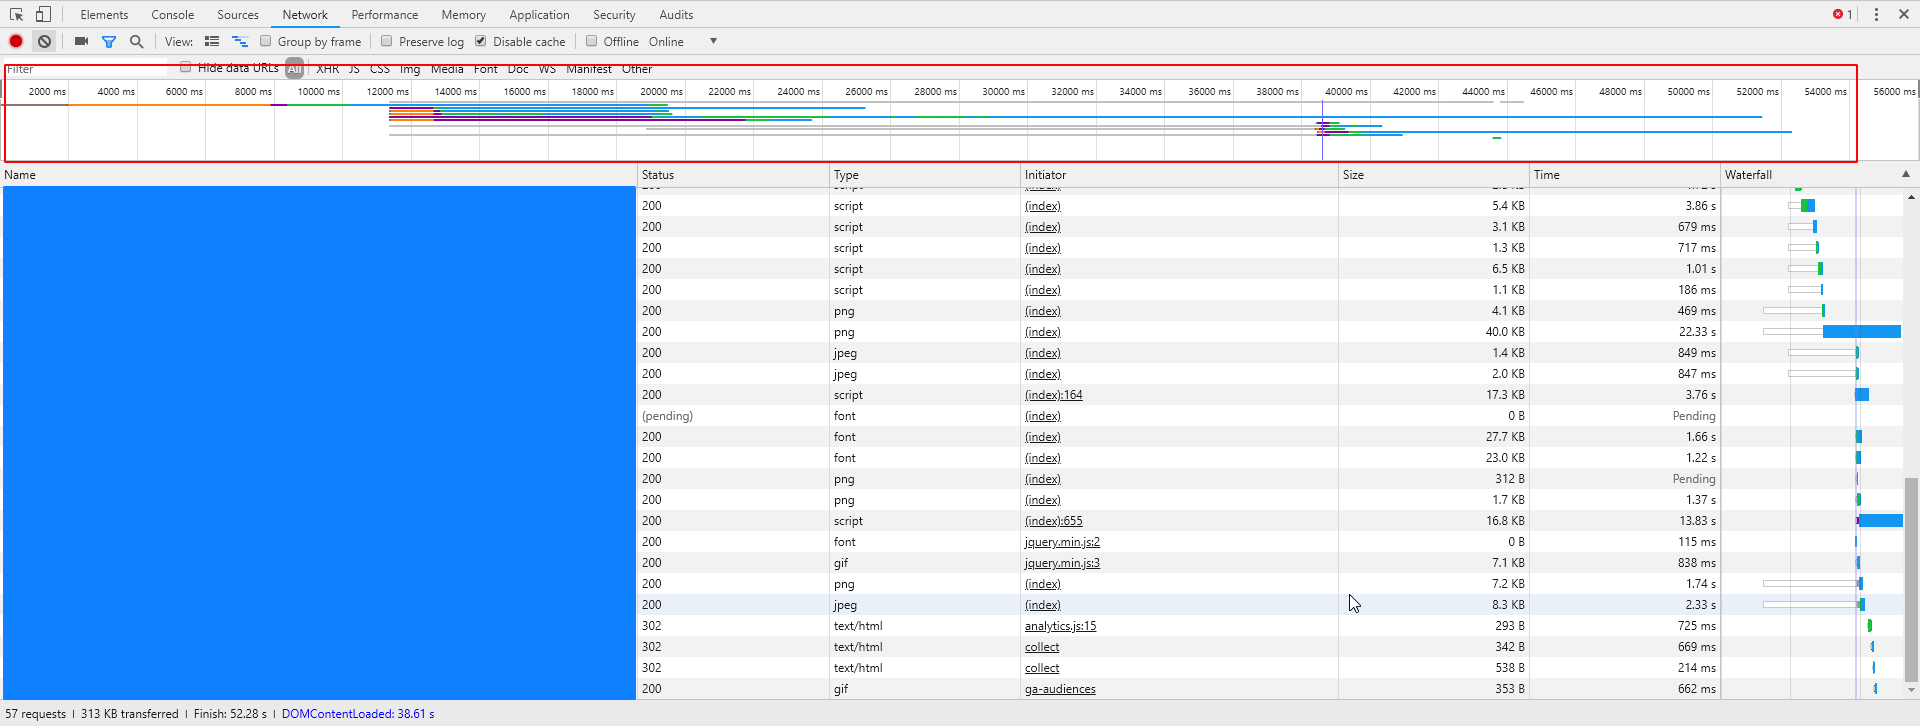
Task: Filter requests by Font type
Action: 486,69
